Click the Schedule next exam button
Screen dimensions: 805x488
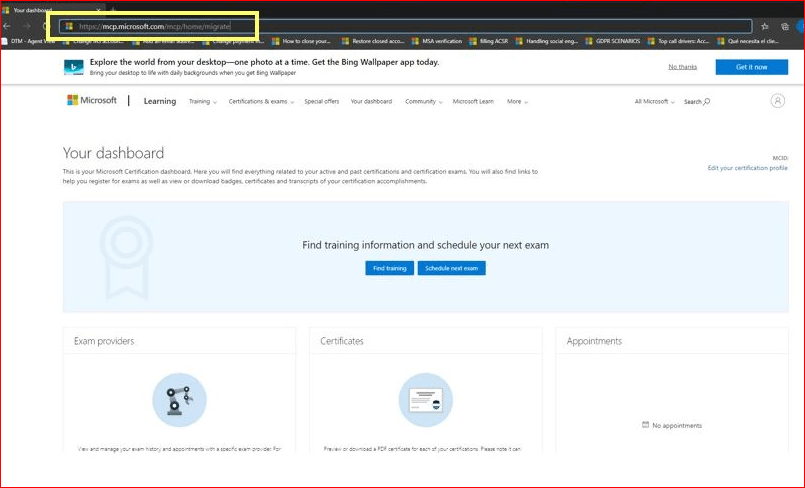coord(451,268)
